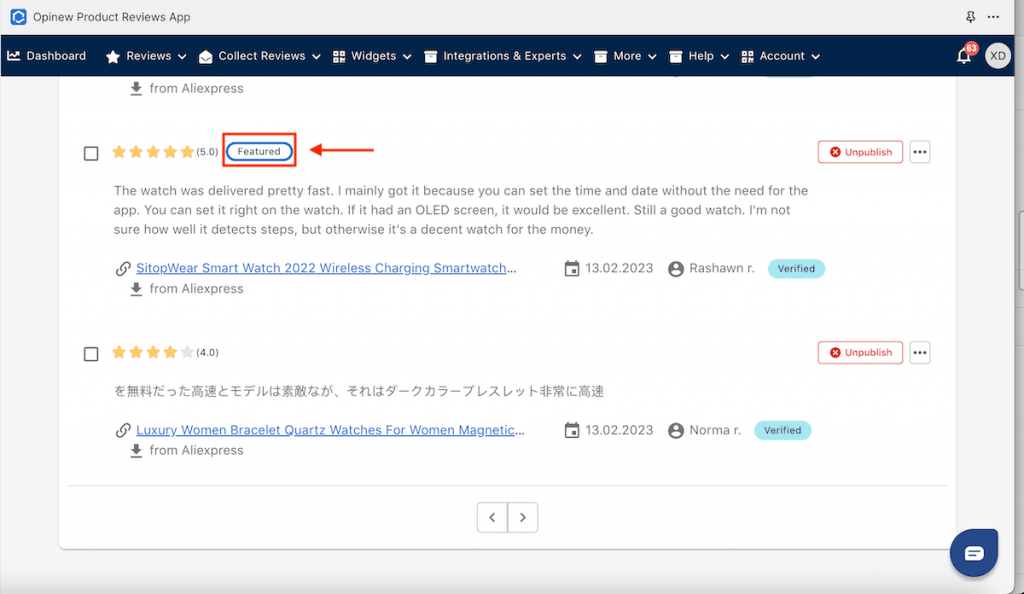
Task: Open the Integrations & Experts menu
Action: (503, 56)
